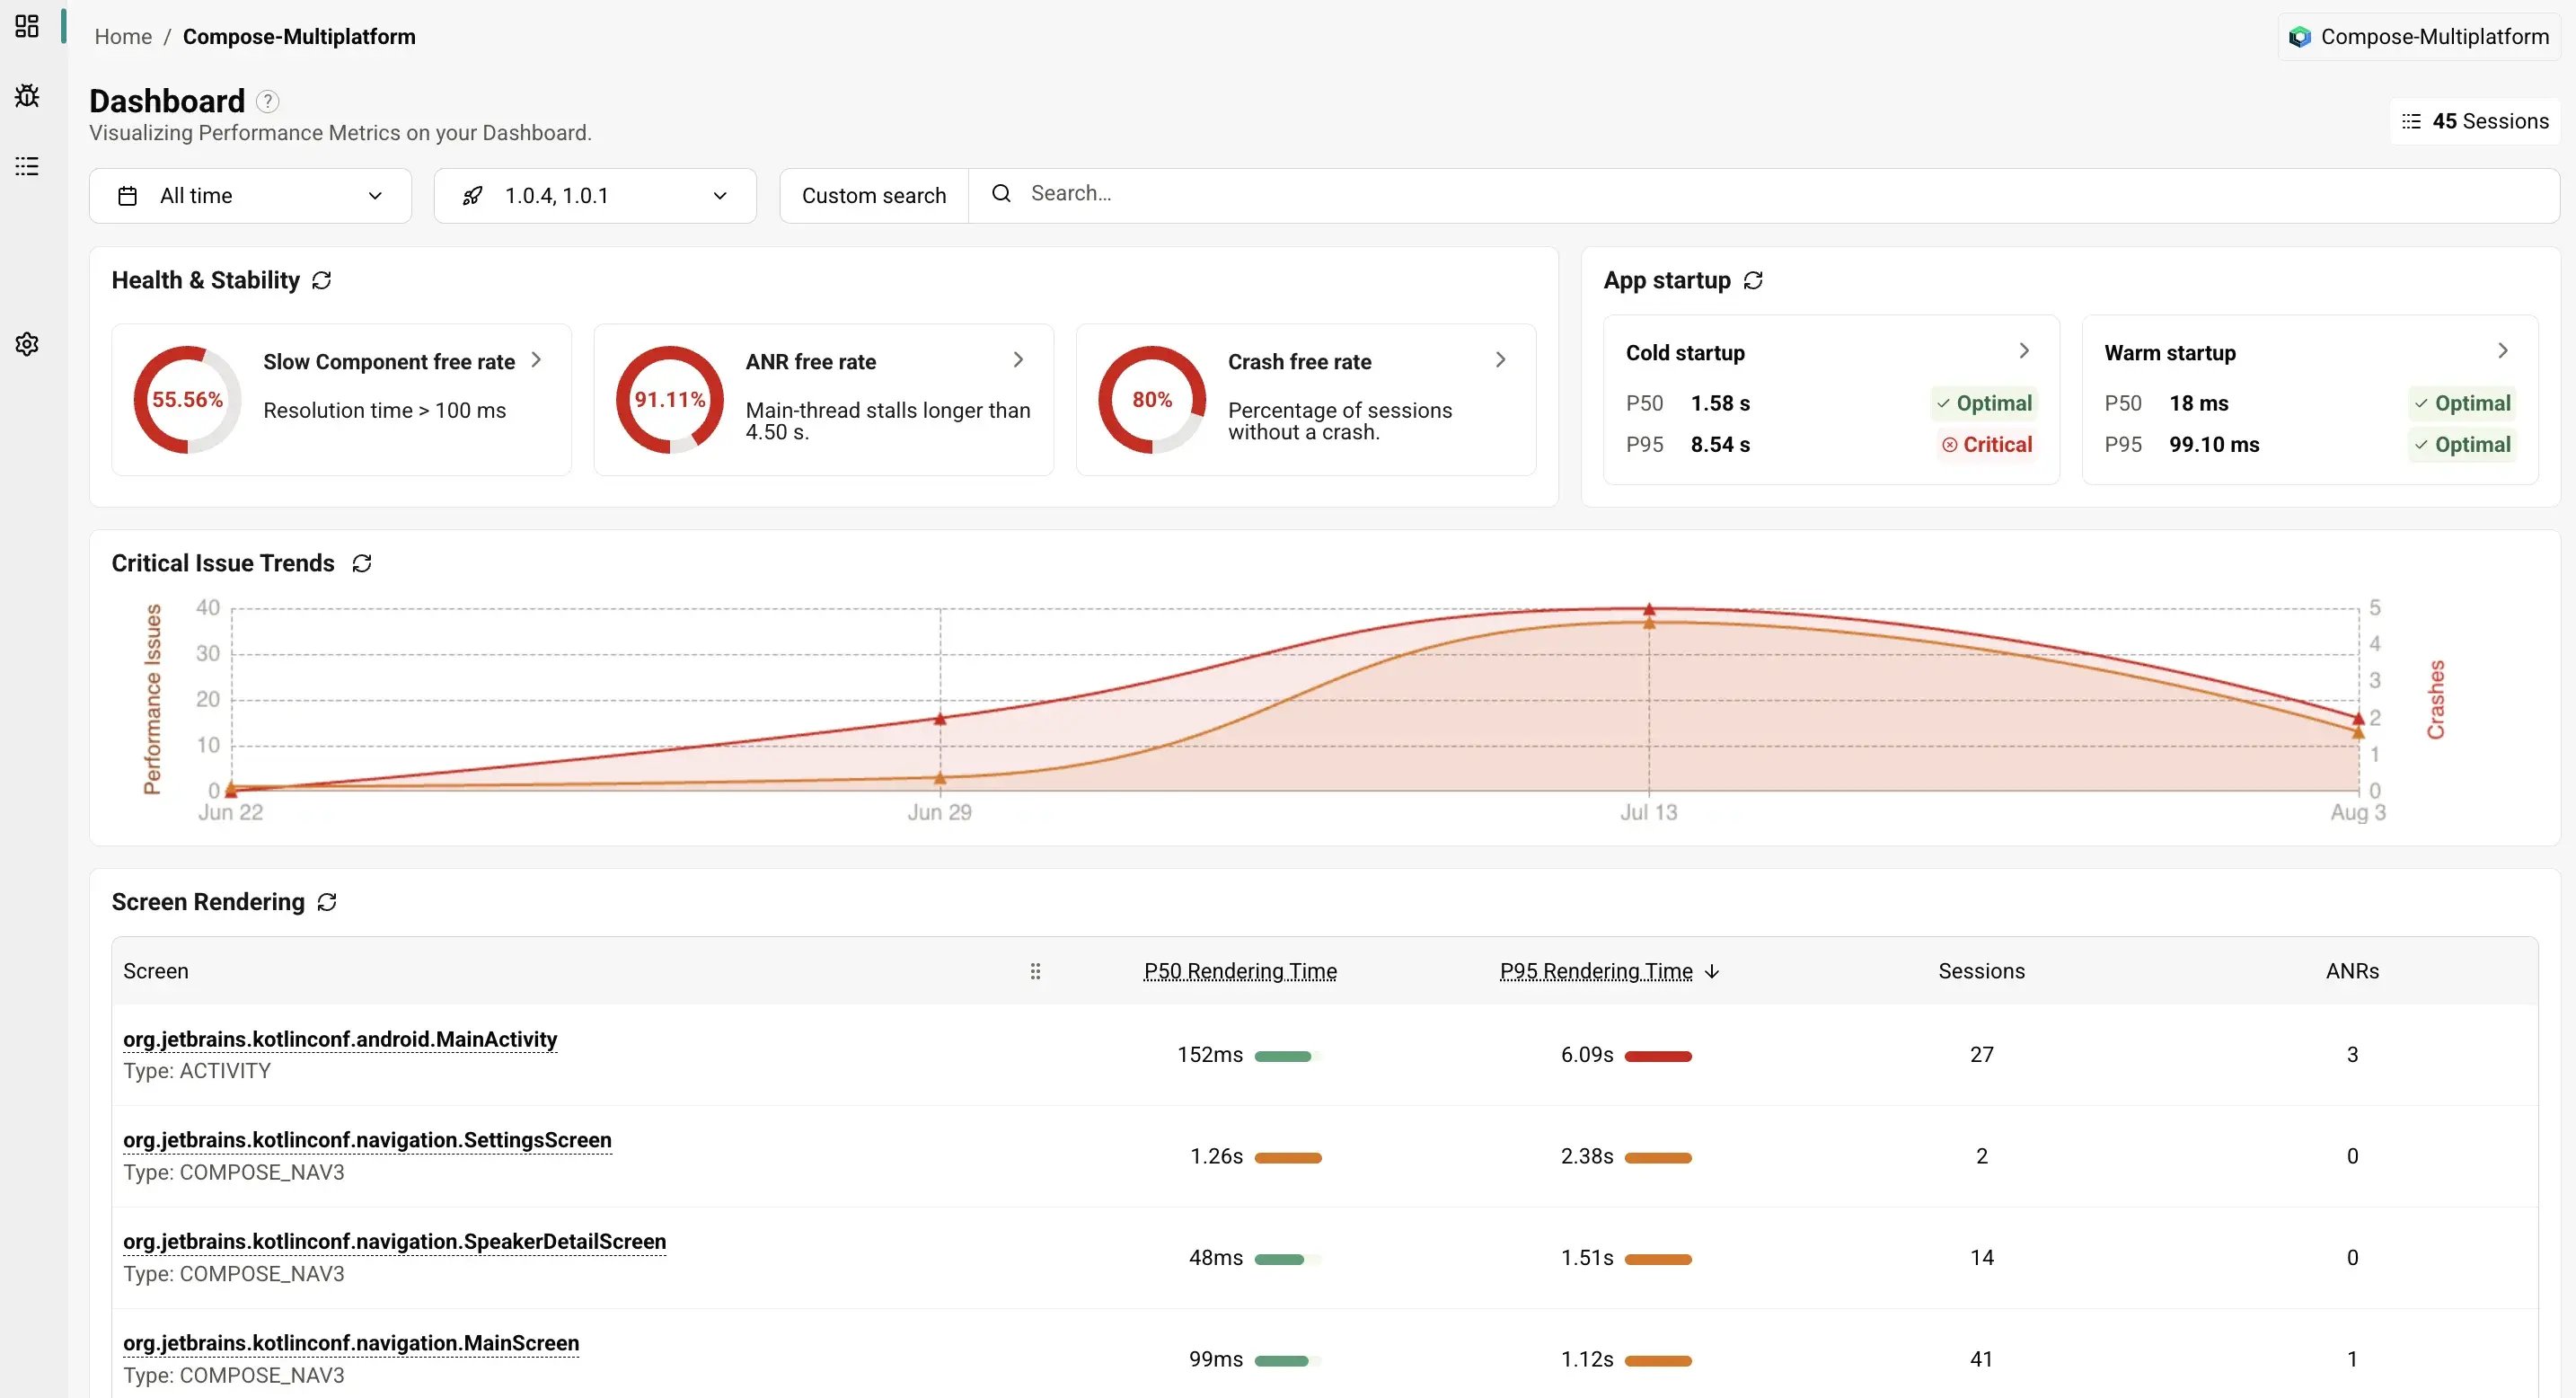Click the orange 2.38s rendering bar
2576x1398 pixels.
pos(1658,1158)
